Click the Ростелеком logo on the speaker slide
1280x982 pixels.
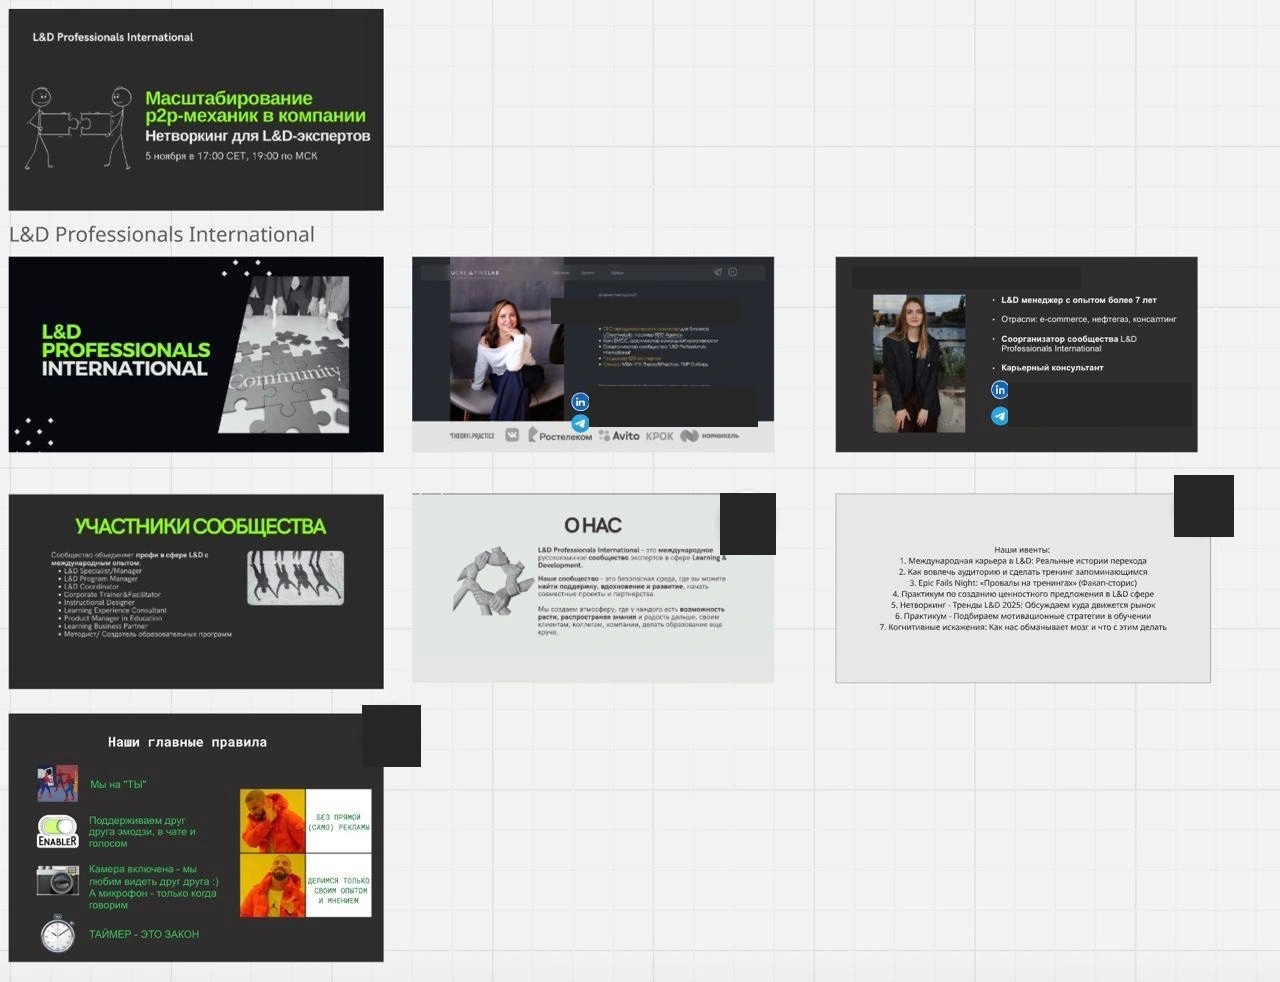coord(560,435)
